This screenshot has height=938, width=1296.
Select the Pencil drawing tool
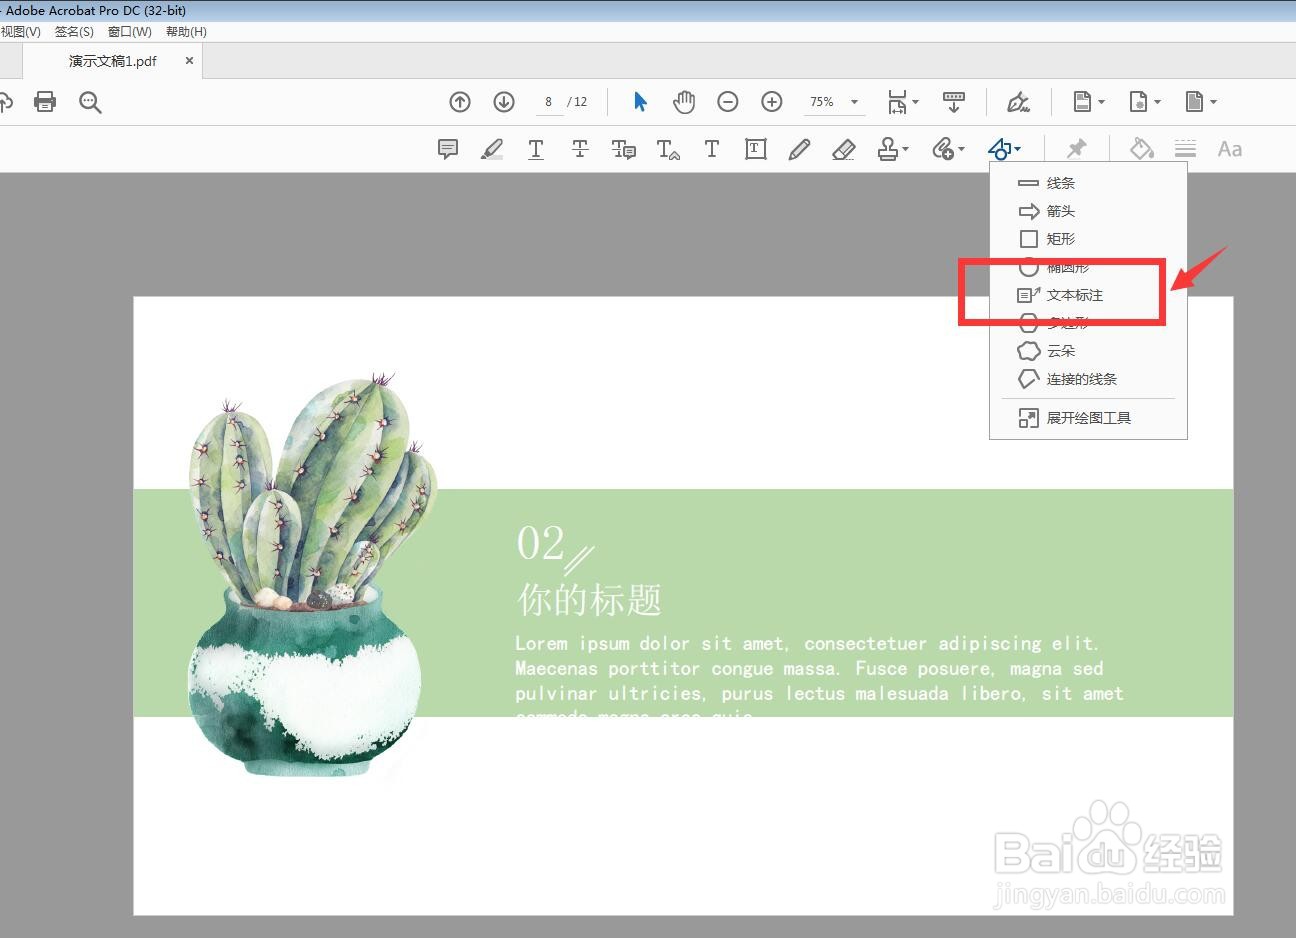[799, 148]
